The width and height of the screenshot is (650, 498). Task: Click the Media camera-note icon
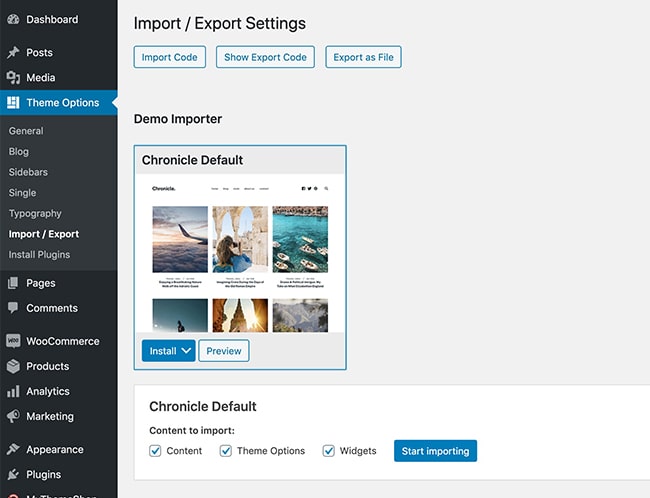pyautogui.click(x=13, y=78)
